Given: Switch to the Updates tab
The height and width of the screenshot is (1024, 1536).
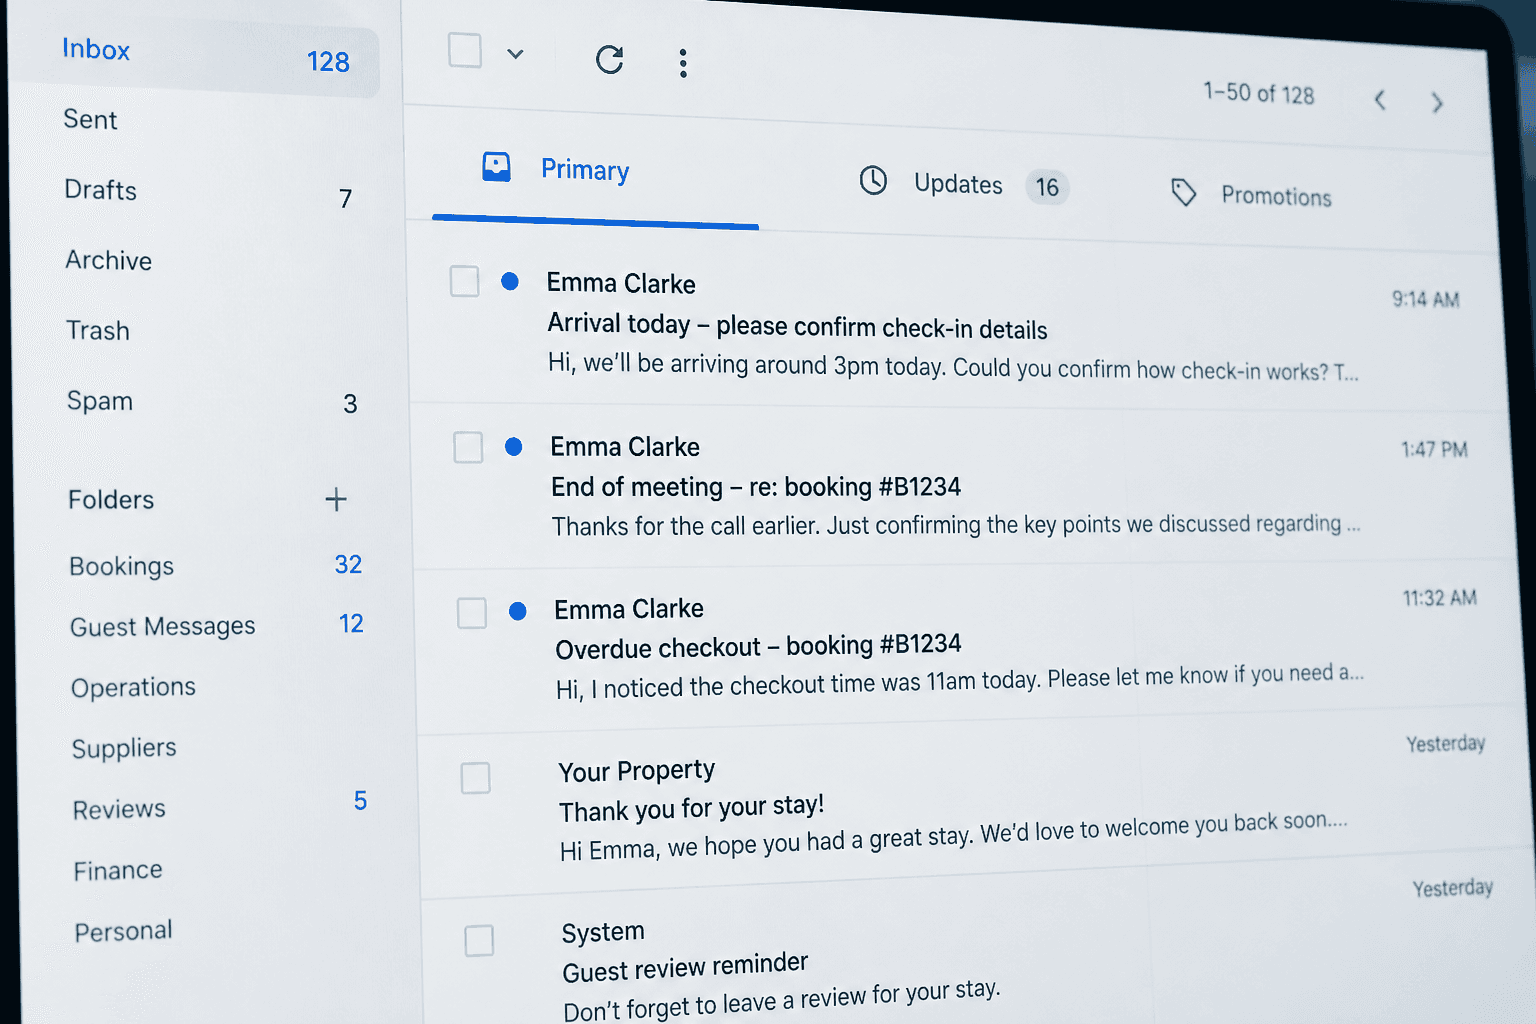Looking at the screenshot, I should pos(963,184).
